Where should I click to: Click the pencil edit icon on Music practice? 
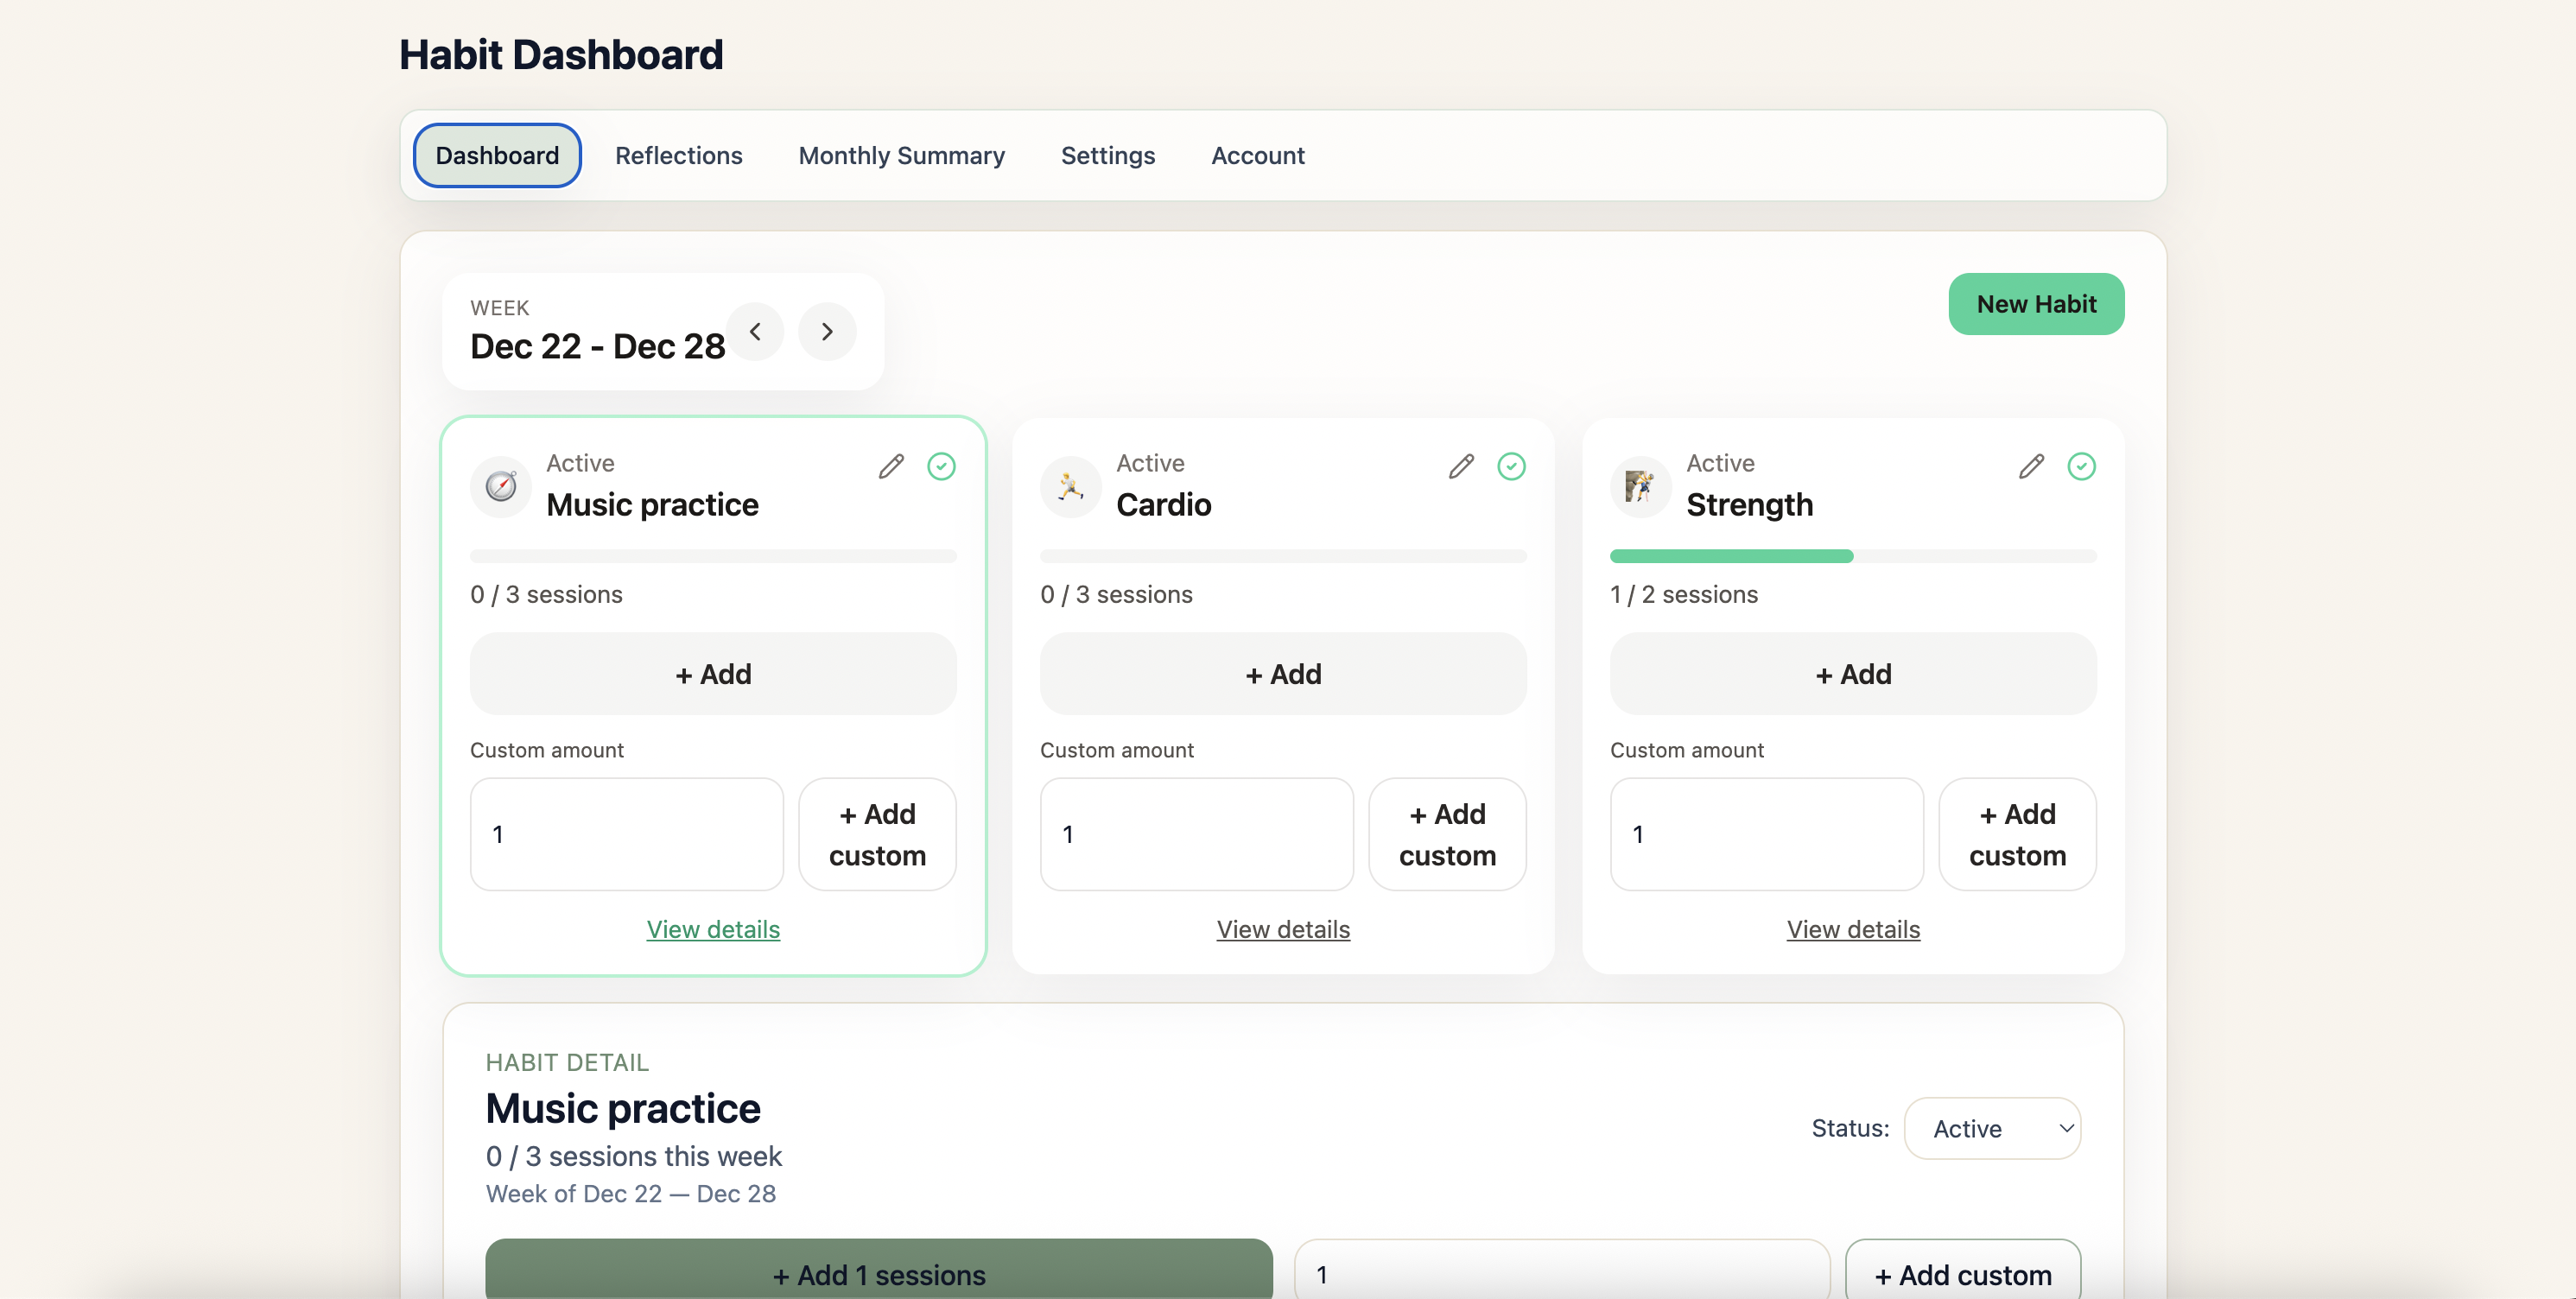(x=891, y=466)
